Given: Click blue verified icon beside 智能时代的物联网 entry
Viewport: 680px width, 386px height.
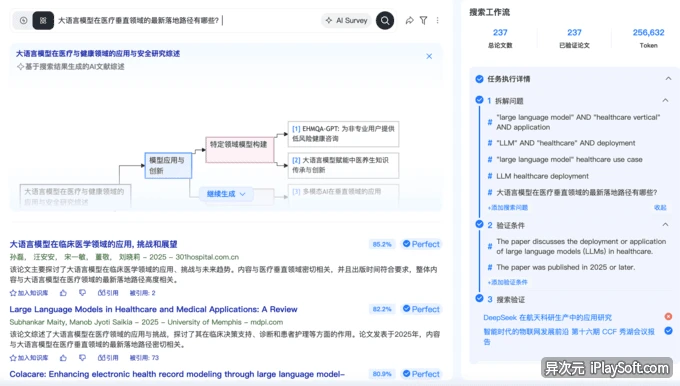Looking at the screenshot, I should [668, 331].
